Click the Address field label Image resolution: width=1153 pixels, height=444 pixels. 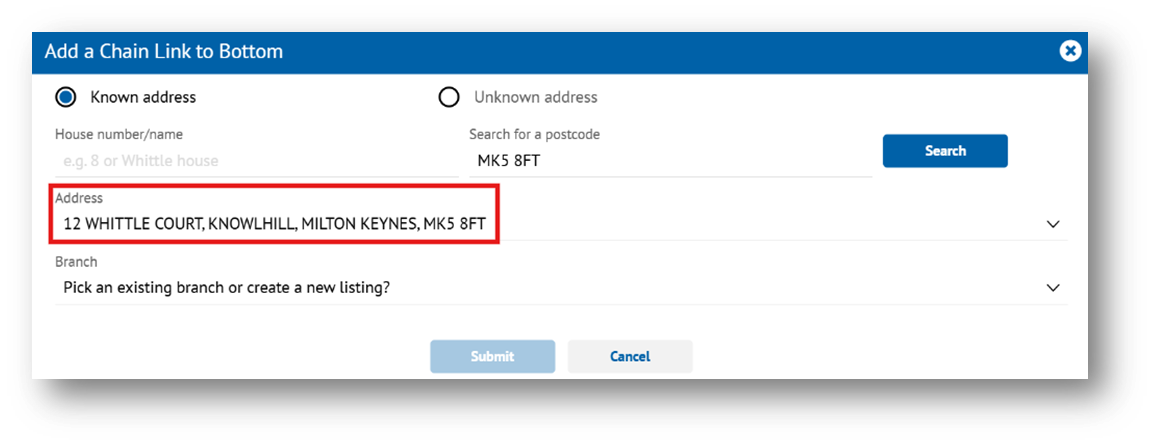click(x=79, y=198)
